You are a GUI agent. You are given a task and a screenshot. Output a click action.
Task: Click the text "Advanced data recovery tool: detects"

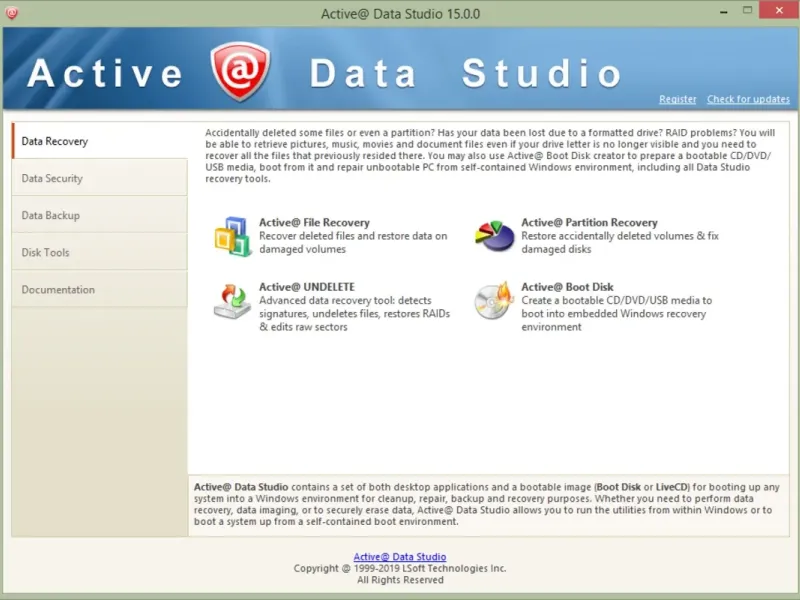coord(345,300)
